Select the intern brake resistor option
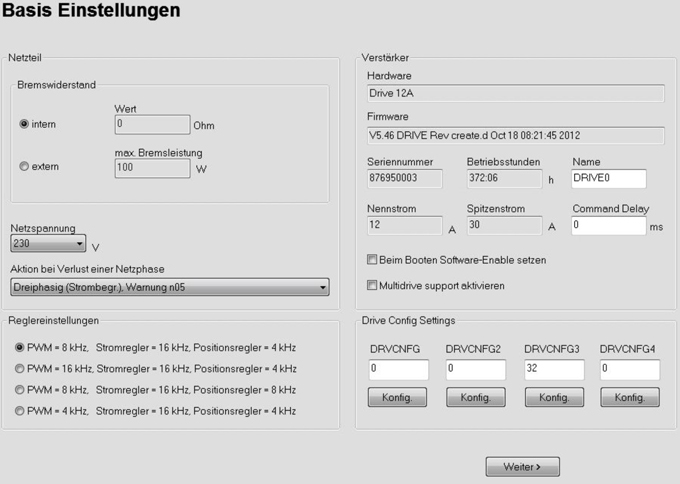This screenshot has height=484, width=680. tap(24, 124)
